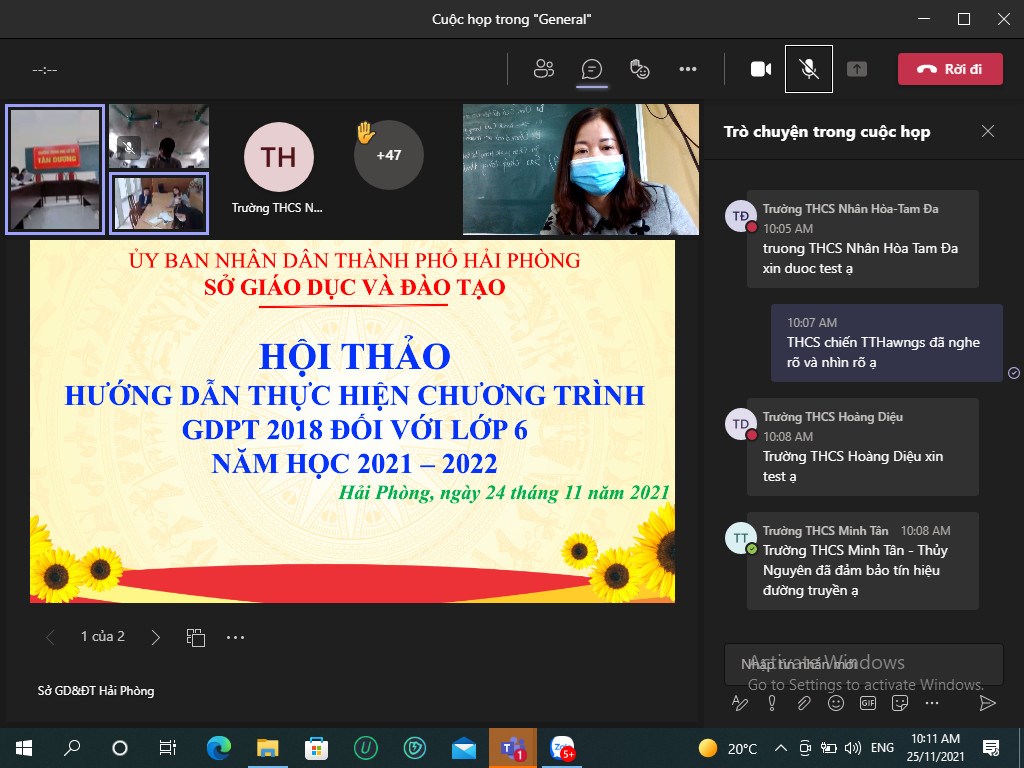1024x768 pixels.
Task: Open the +47 additional participants overflow
Action: point(388,155)
